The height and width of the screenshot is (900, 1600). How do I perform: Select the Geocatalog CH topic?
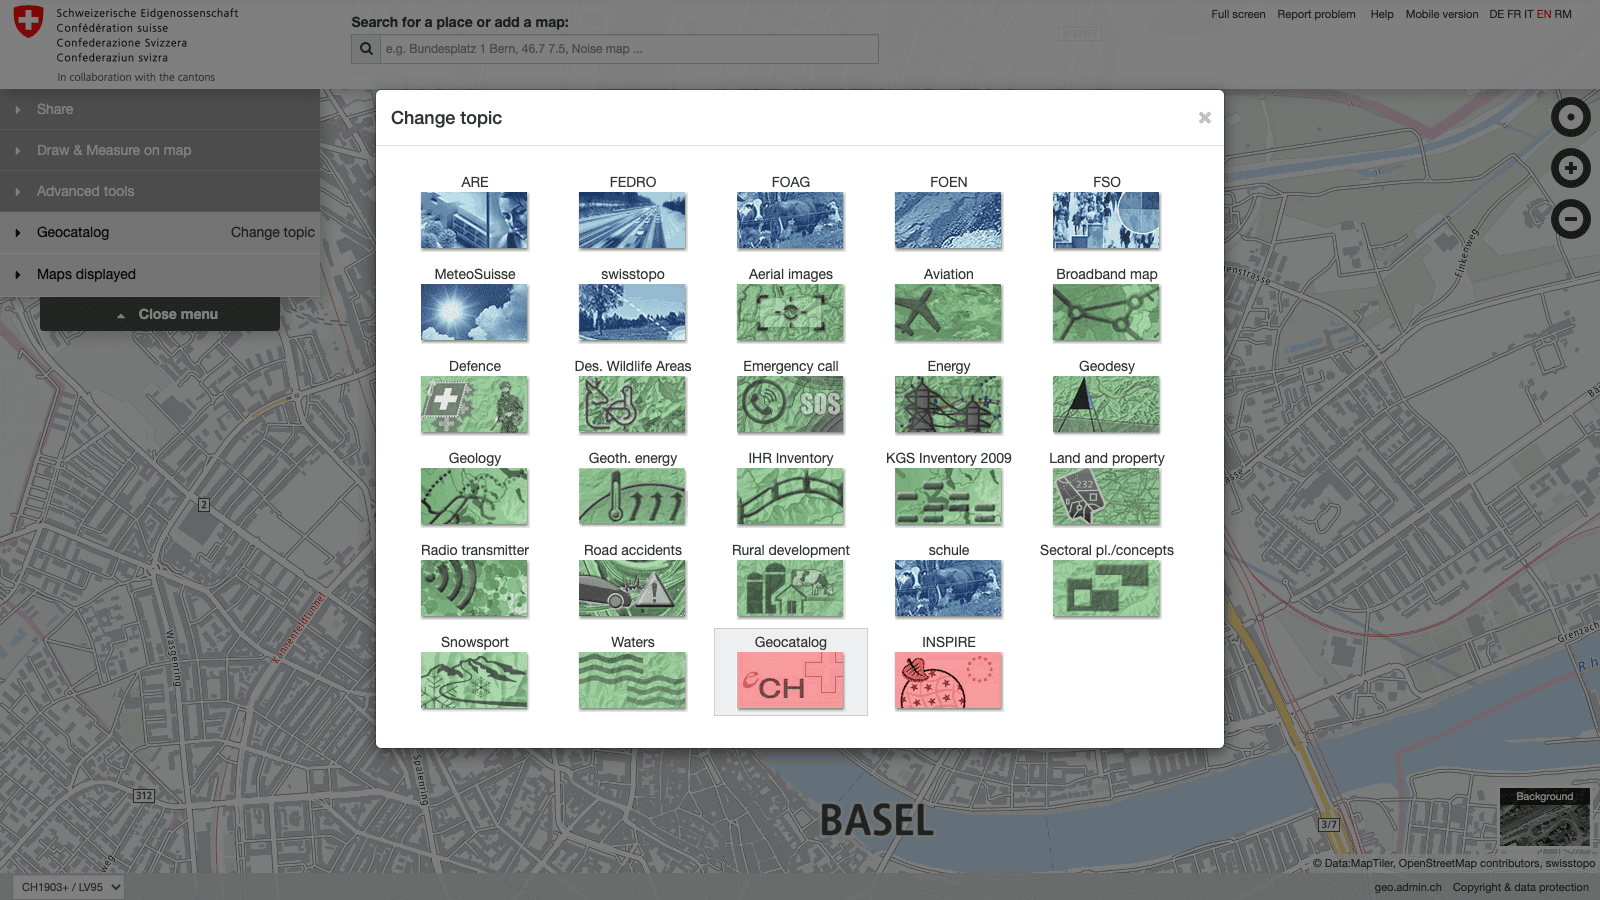(x=790, y=680)
